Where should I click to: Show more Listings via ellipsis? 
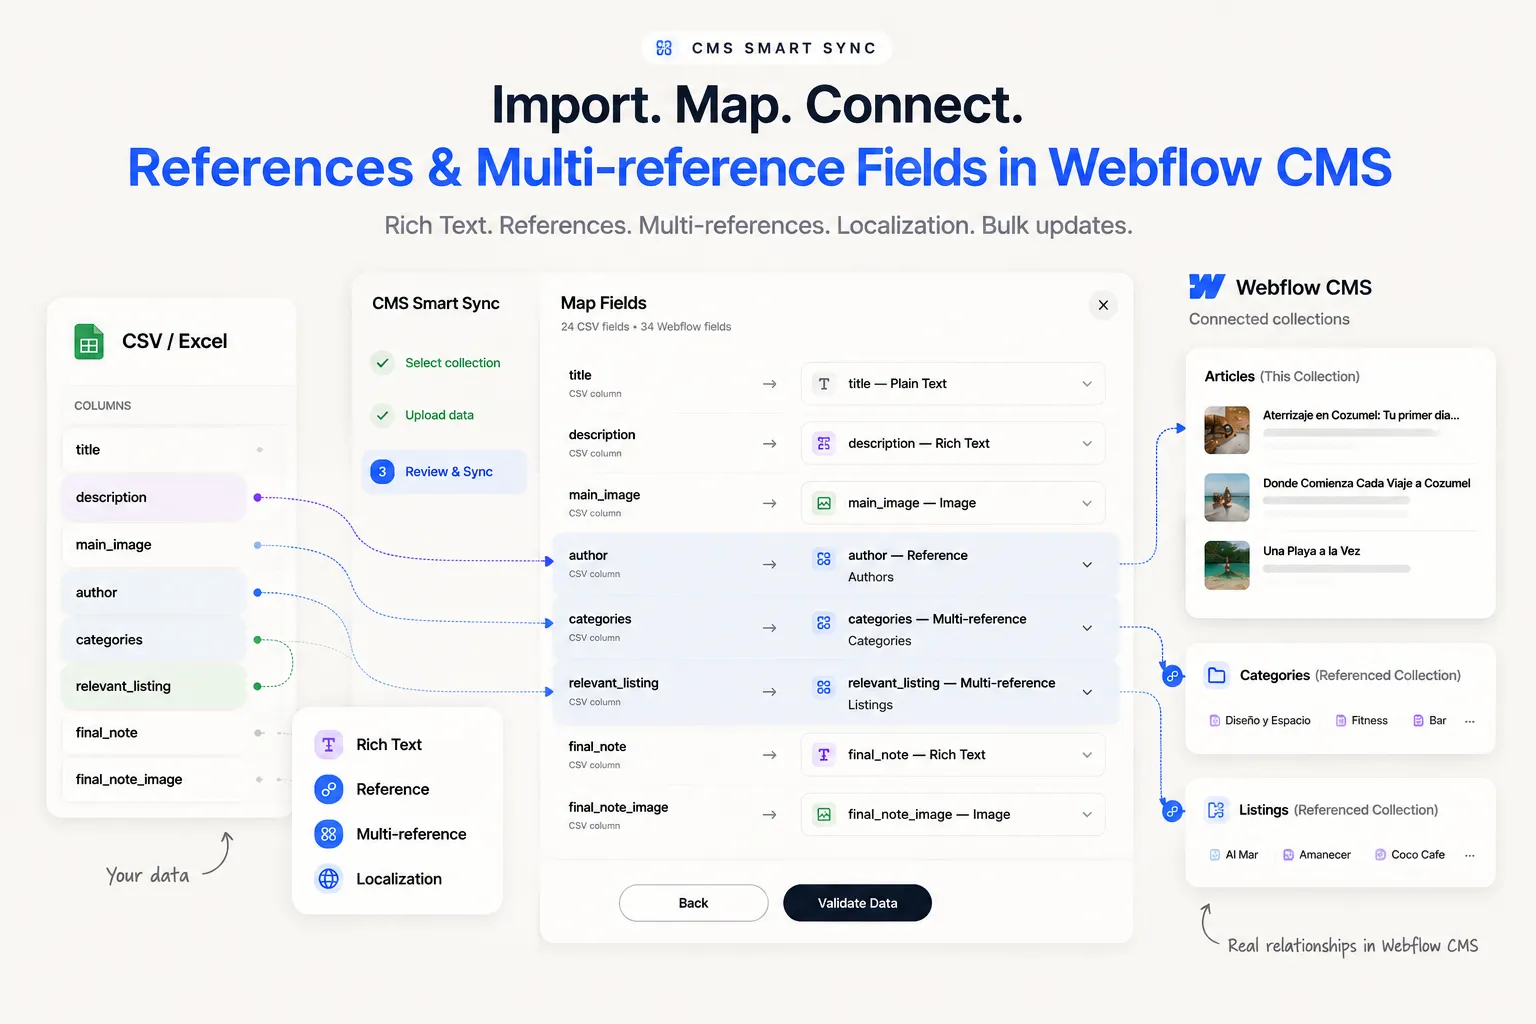1470,856
